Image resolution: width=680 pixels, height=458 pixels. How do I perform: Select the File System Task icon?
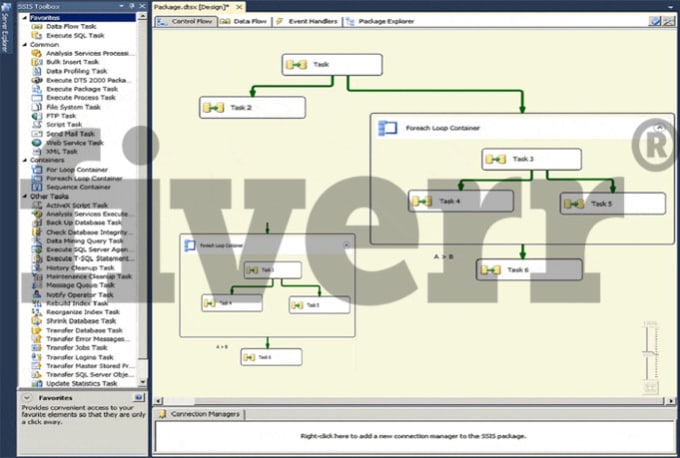37,107
